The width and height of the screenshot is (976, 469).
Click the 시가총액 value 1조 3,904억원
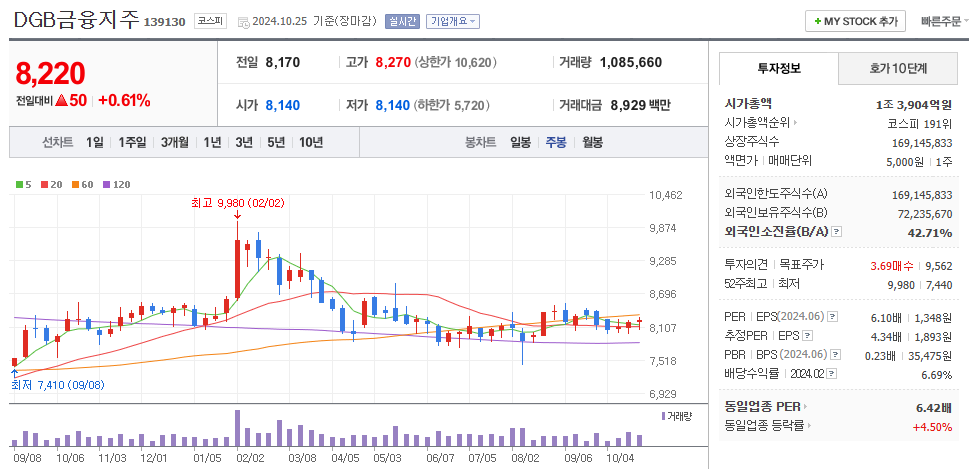tap(913, 105)
